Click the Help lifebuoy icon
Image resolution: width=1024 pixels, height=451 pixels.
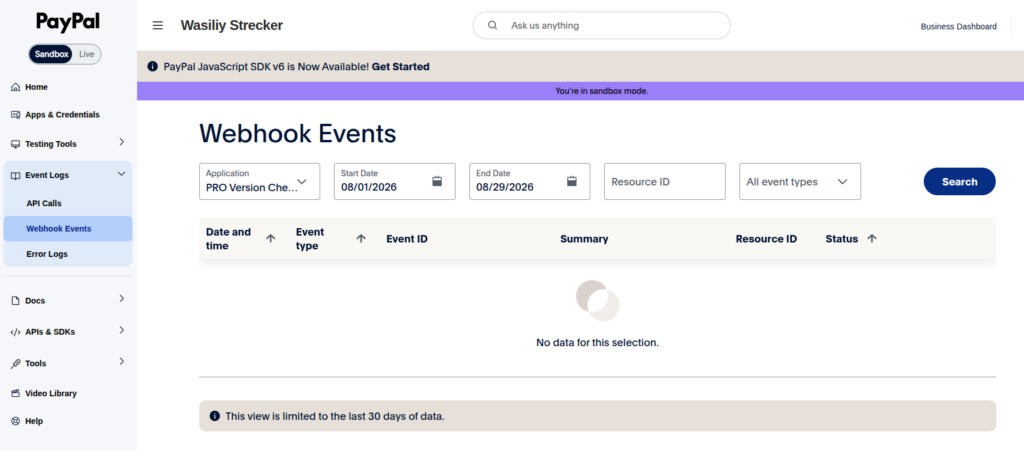[16, 421]
